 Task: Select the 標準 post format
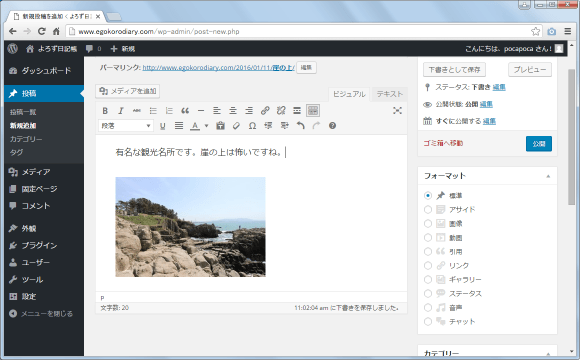pos(428,195)
